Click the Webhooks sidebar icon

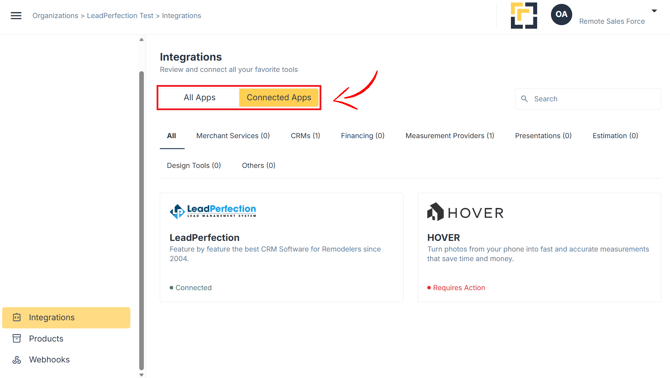point(17,360)
